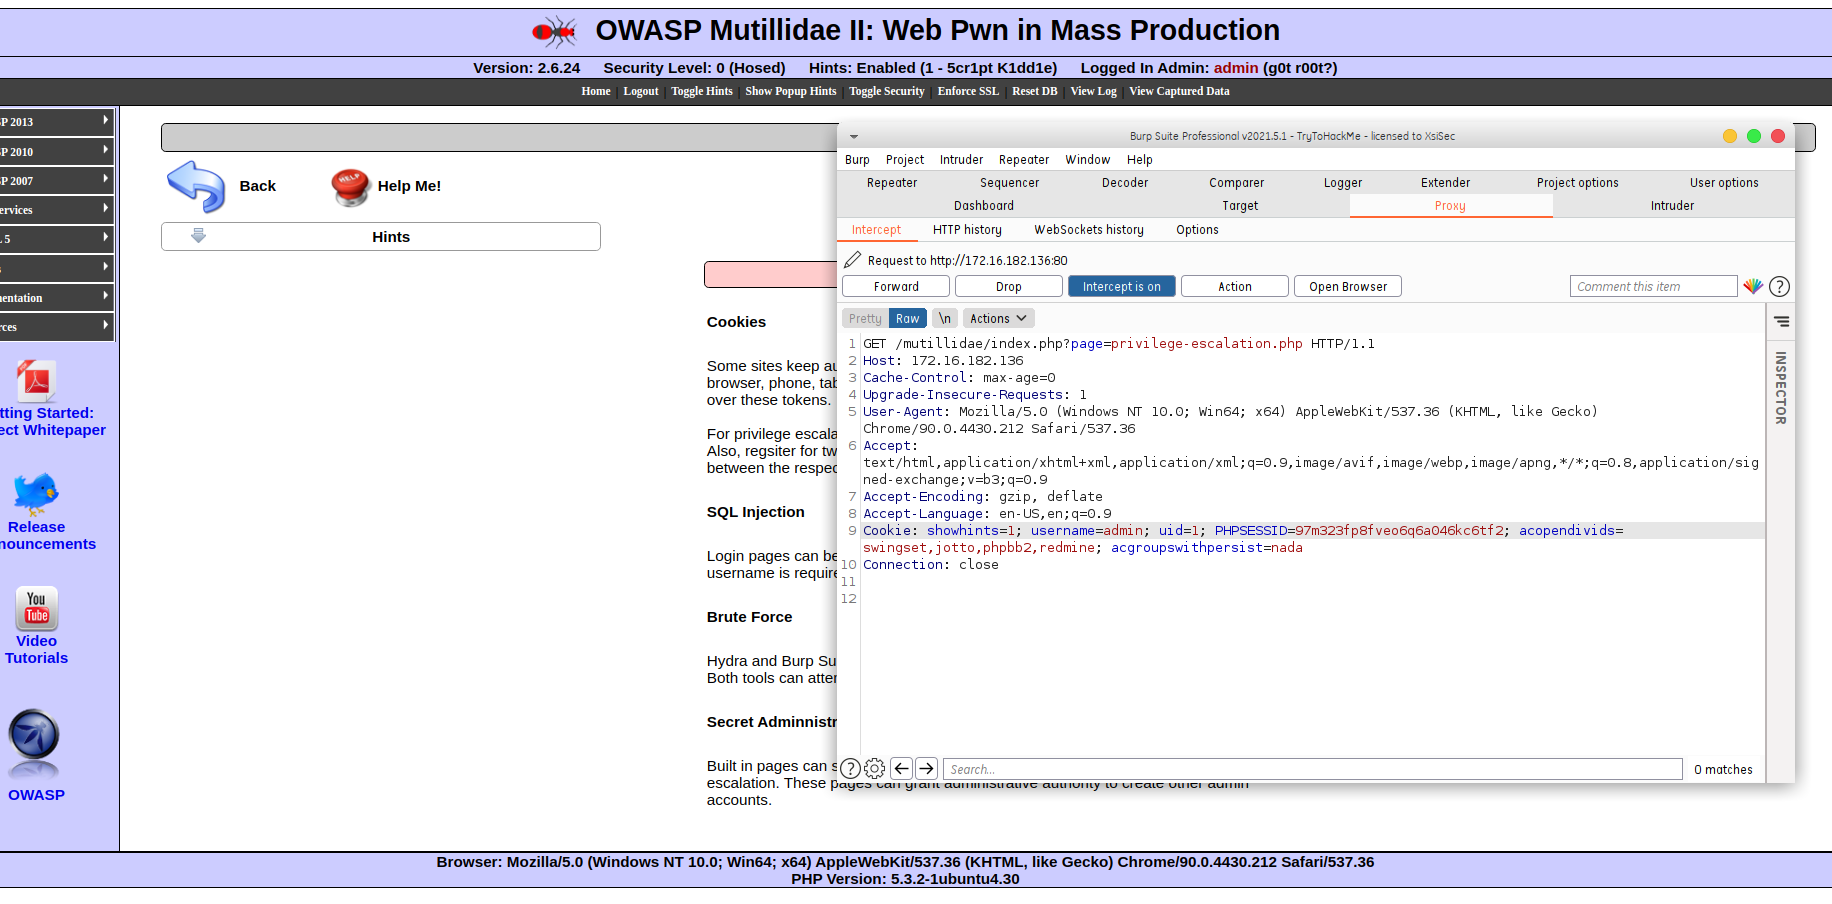Screen dimensions: 1832x904
Task: Click the red Help Me button icon
Action: (350, 187)
